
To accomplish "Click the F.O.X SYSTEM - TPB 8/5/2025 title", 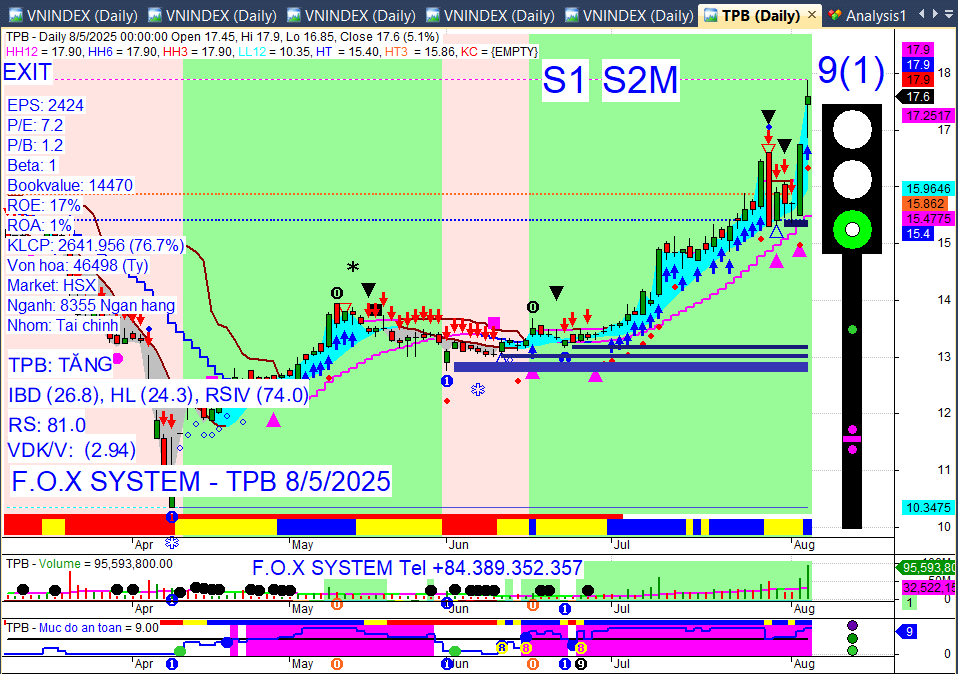I will pyautogui.click(x=201, y=482).
